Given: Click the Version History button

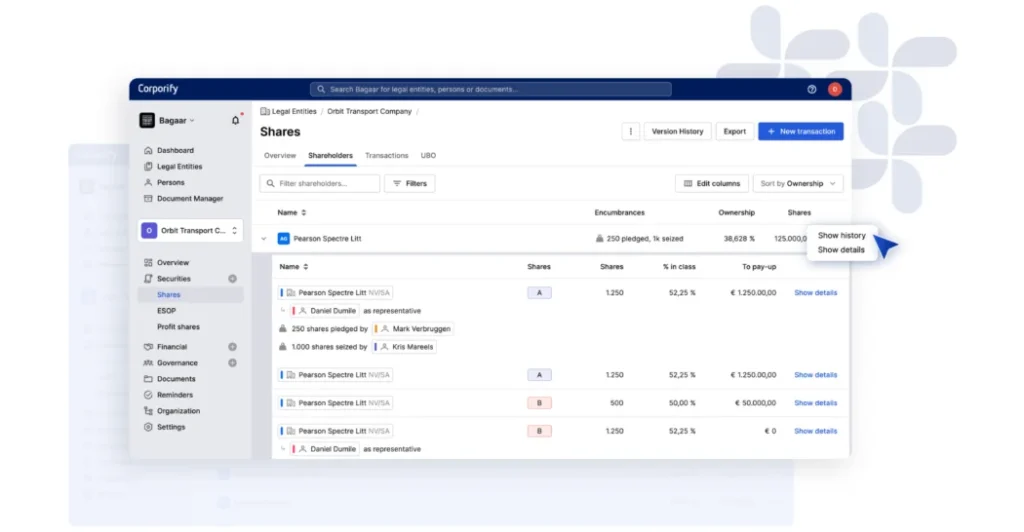Looking at the screenshot, I should (x=677, y=131).
